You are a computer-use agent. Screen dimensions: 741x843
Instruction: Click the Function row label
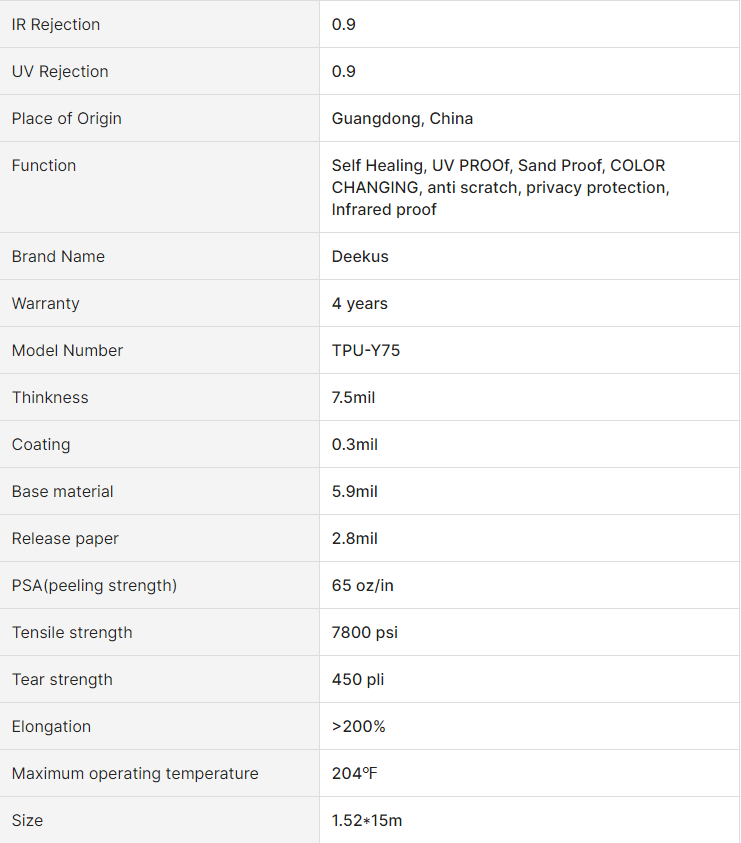[44, 165]
